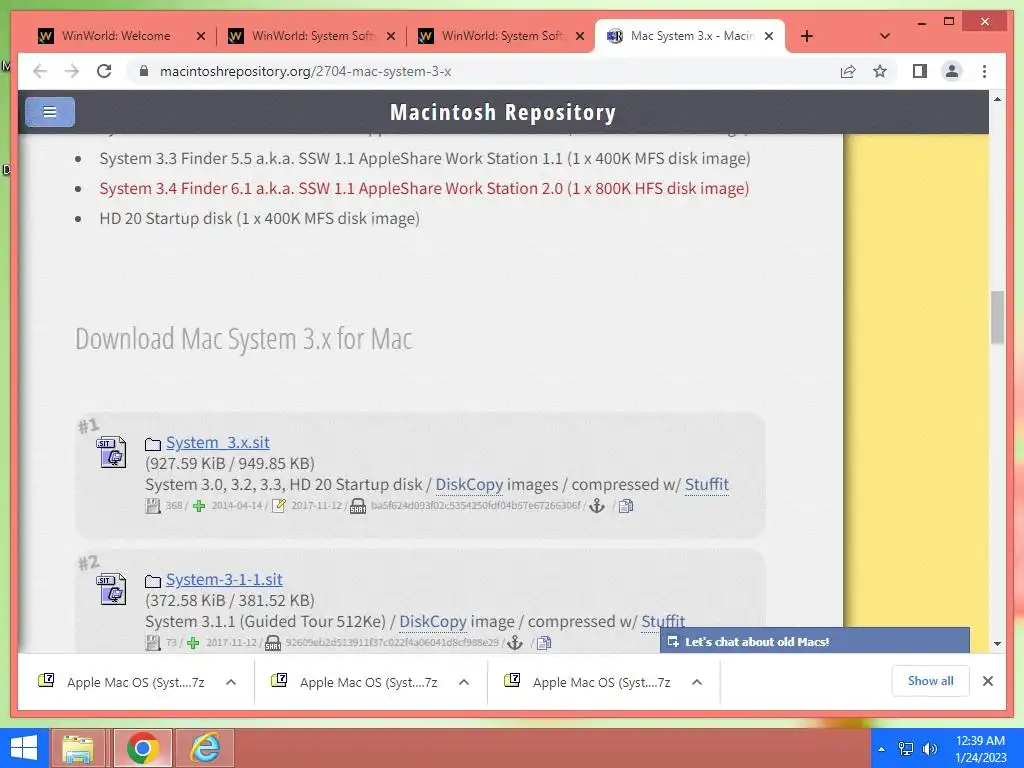This screenshot has width=1024, height=768.
Task: Close the Mac System 3.x tab
Action: 769,36
